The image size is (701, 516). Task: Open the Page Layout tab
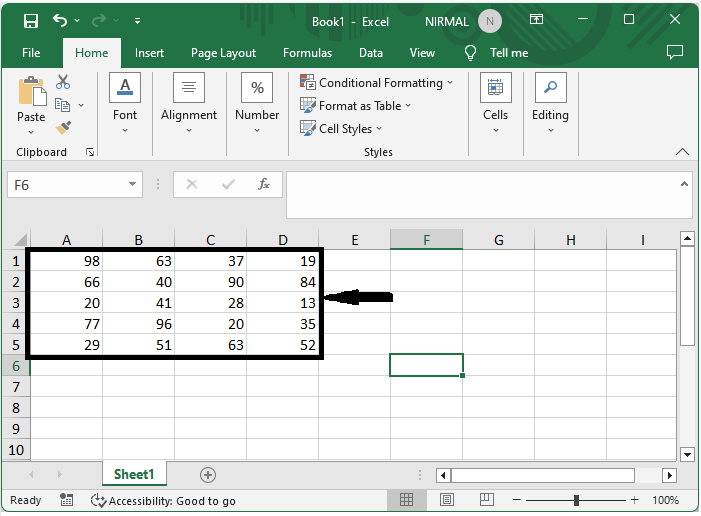tap(223, 53)
